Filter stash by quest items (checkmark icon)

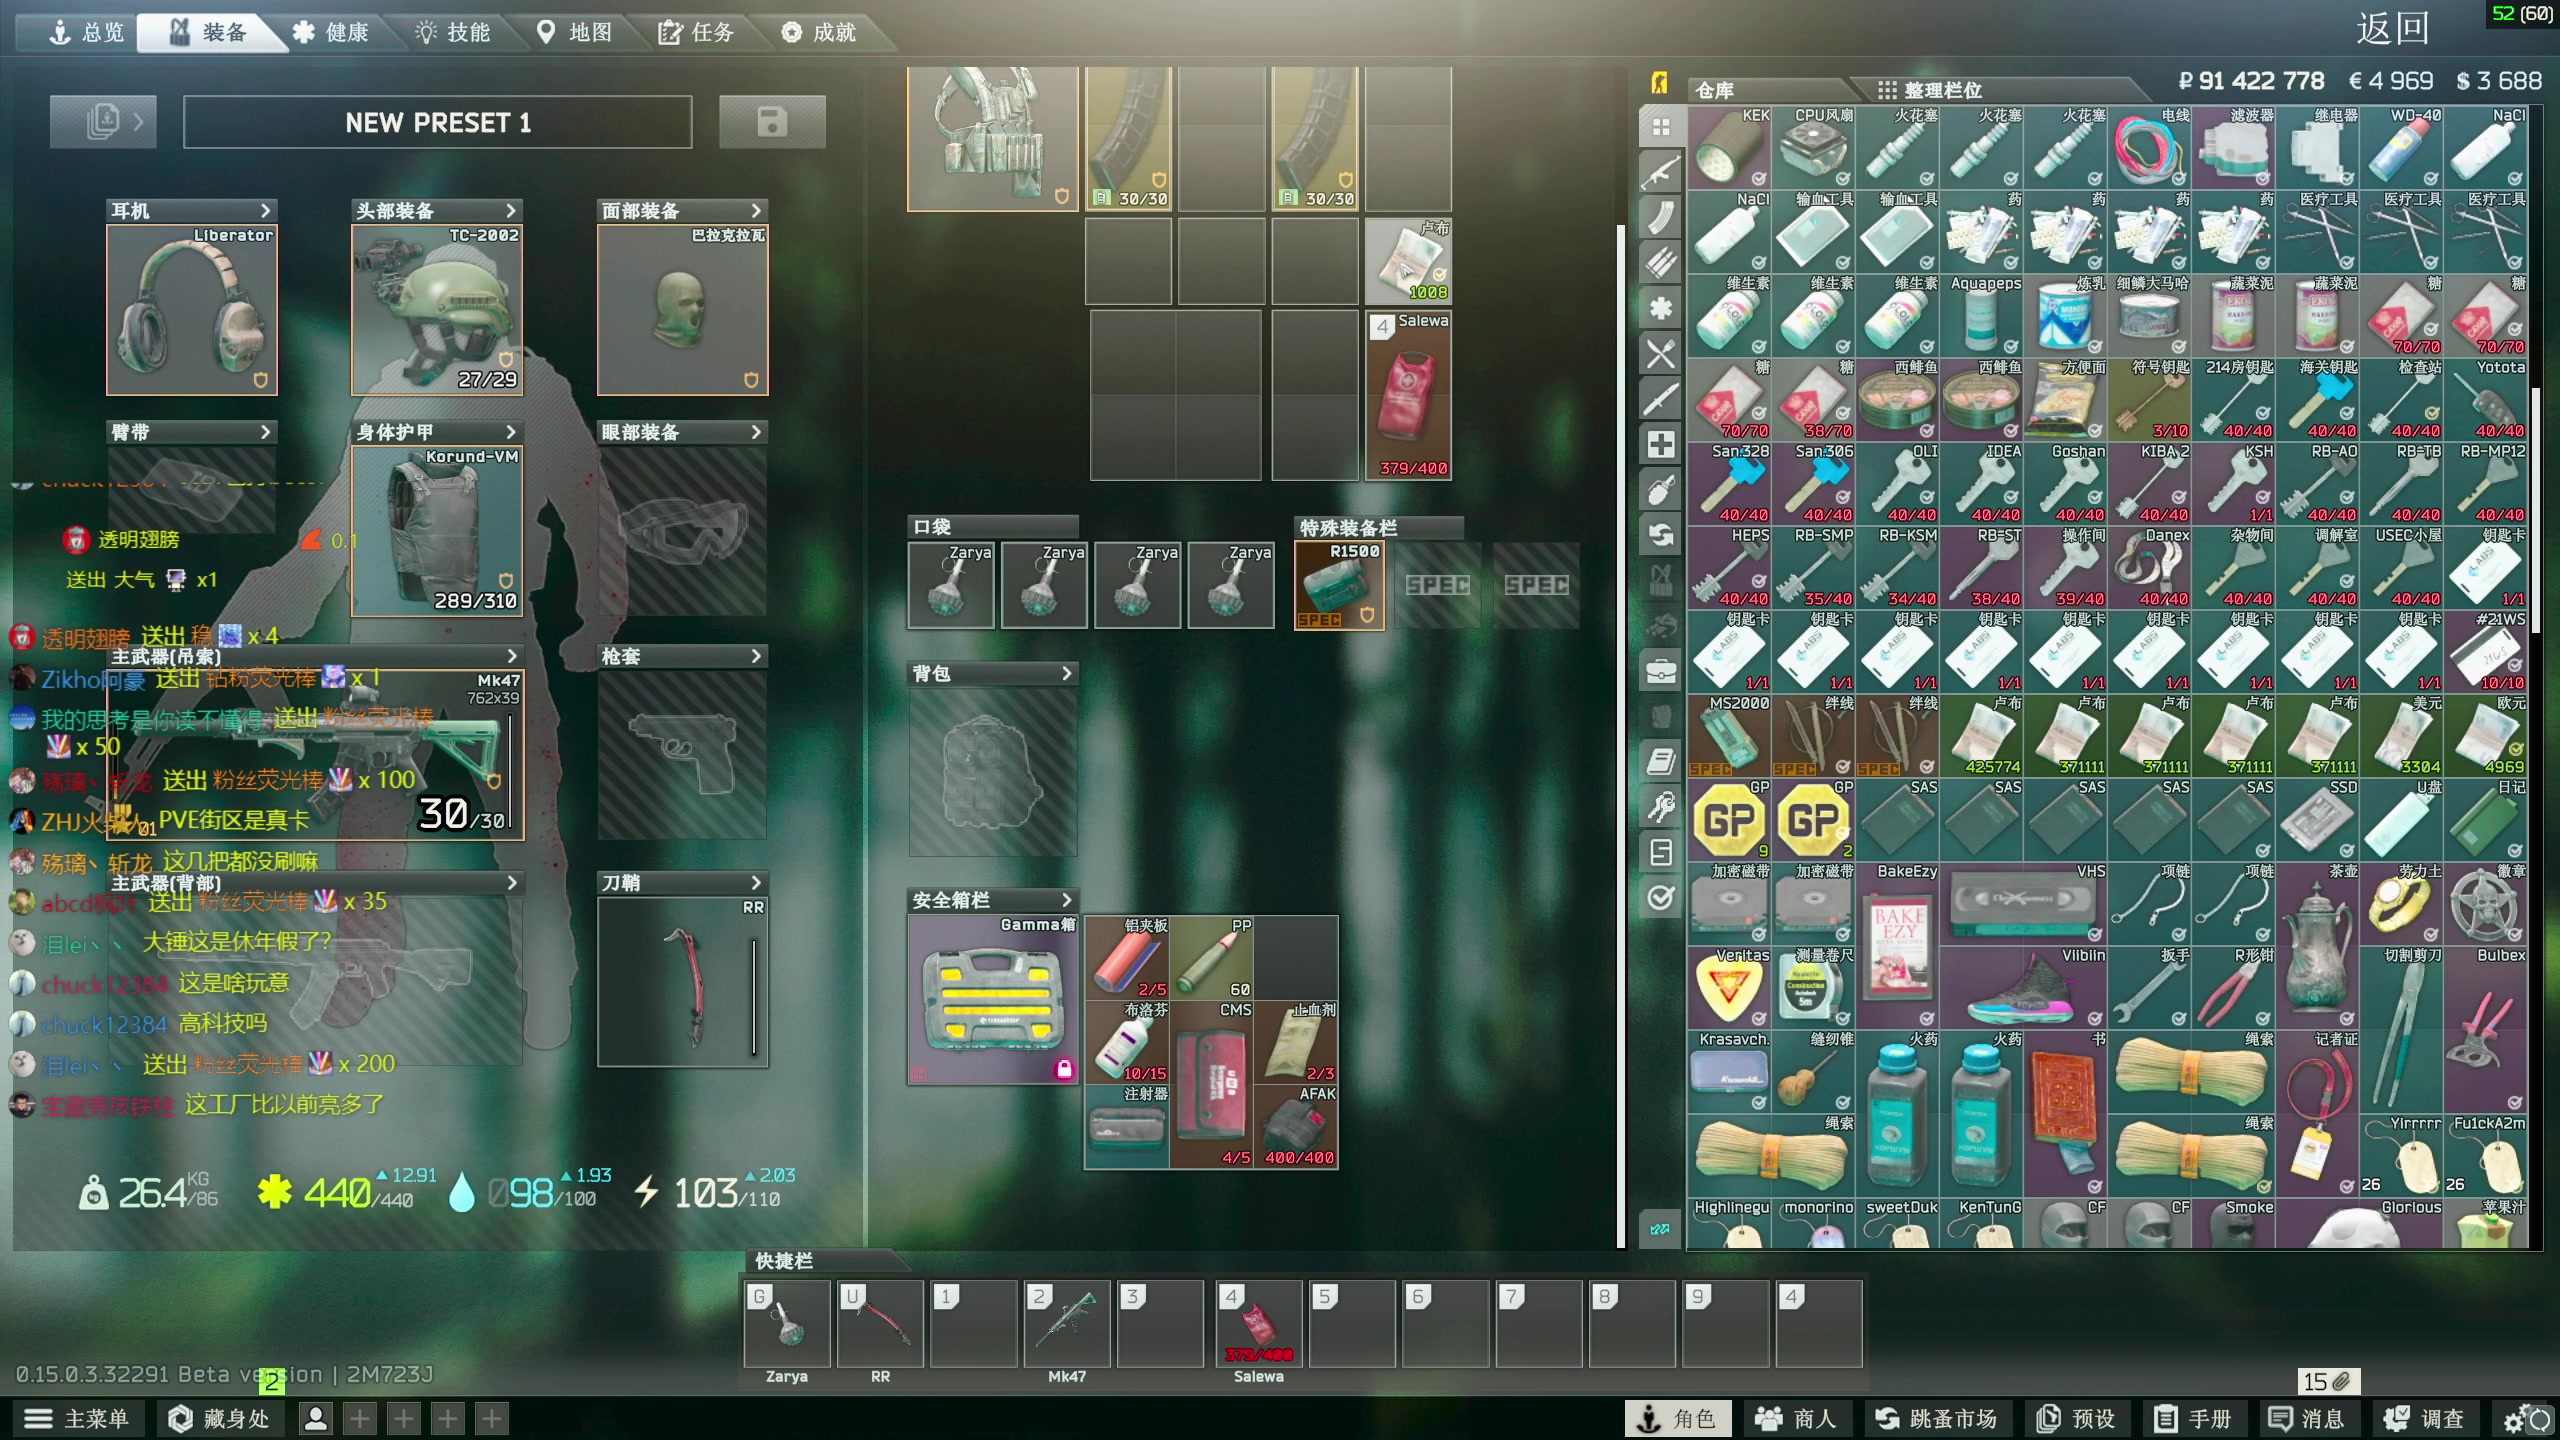tap(1661, 897)
